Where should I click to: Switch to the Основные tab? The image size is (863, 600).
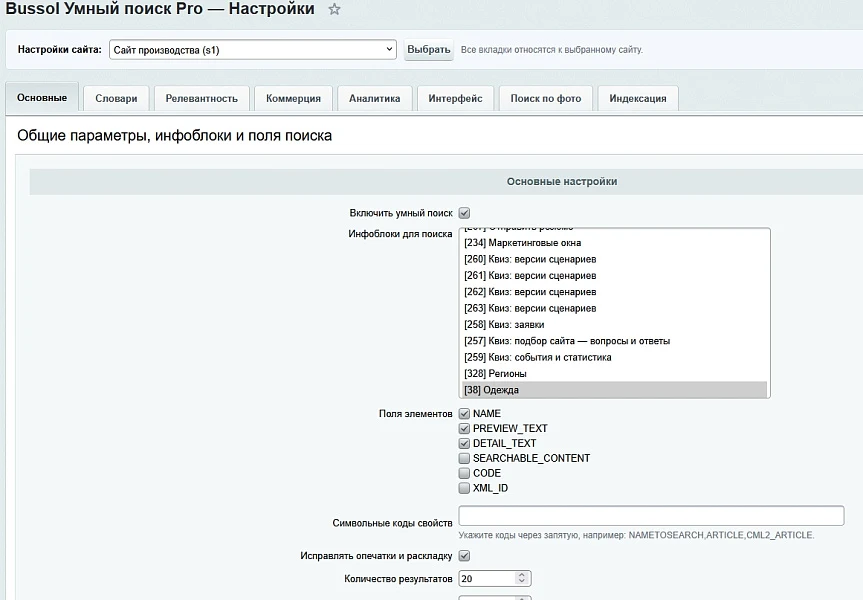click(42, 98)
